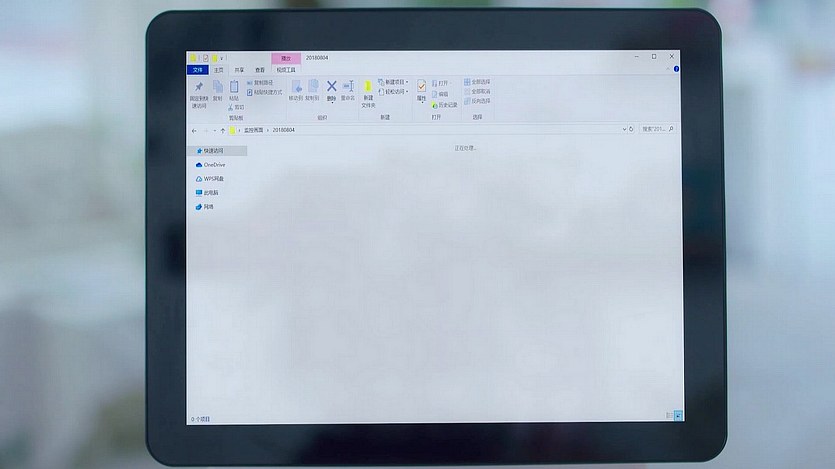Pin to Quick access (固定到快速访问) ribbon button
The height and width of the screenshot is (469, 835).
click(199, 95)
